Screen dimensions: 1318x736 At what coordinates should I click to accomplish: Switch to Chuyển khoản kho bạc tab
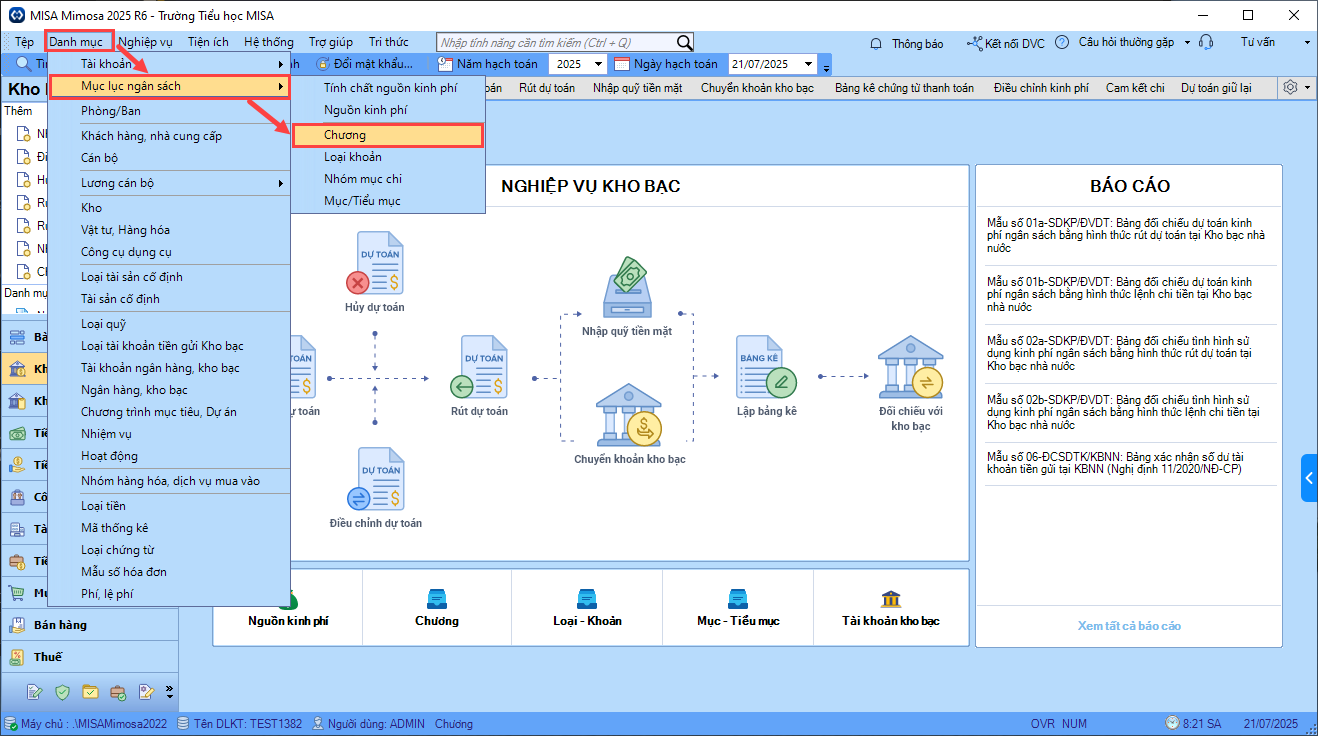(x=757, y=88)
